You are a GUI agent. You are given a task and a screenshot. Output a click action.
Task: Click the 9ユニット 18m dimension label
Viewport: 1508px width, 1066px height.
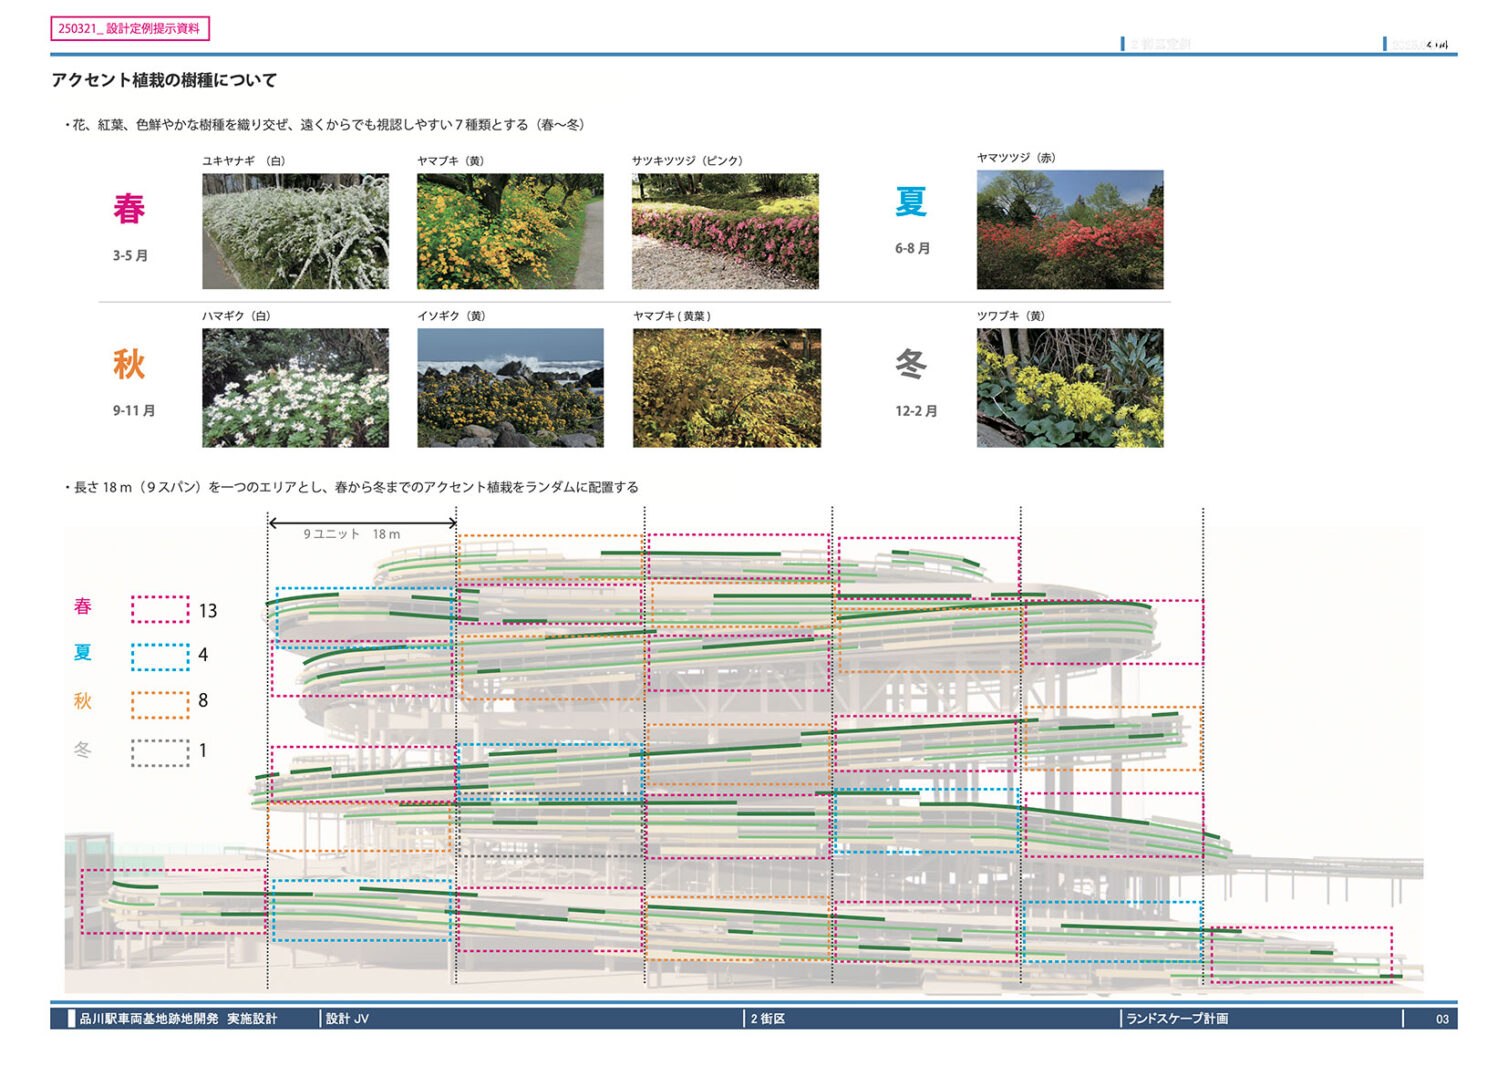(x=352, y=534)
